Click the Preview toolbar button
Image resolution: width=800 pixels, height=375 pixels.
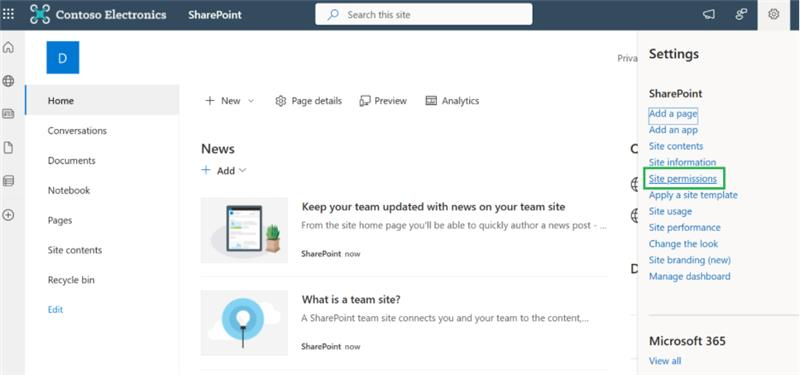383,101
